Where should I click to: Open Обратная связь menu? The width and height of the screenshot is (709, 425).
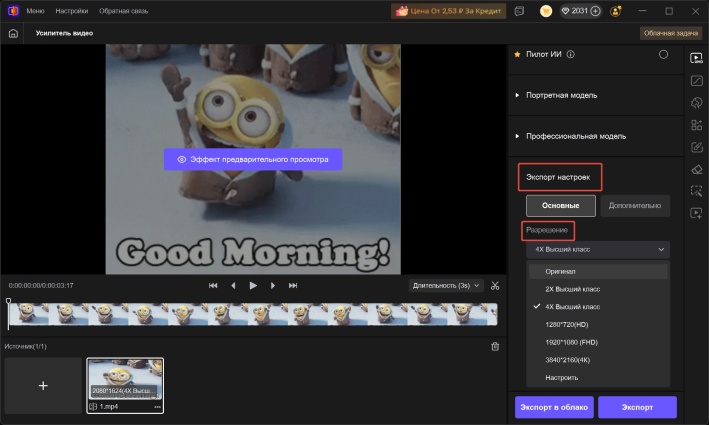123,11
